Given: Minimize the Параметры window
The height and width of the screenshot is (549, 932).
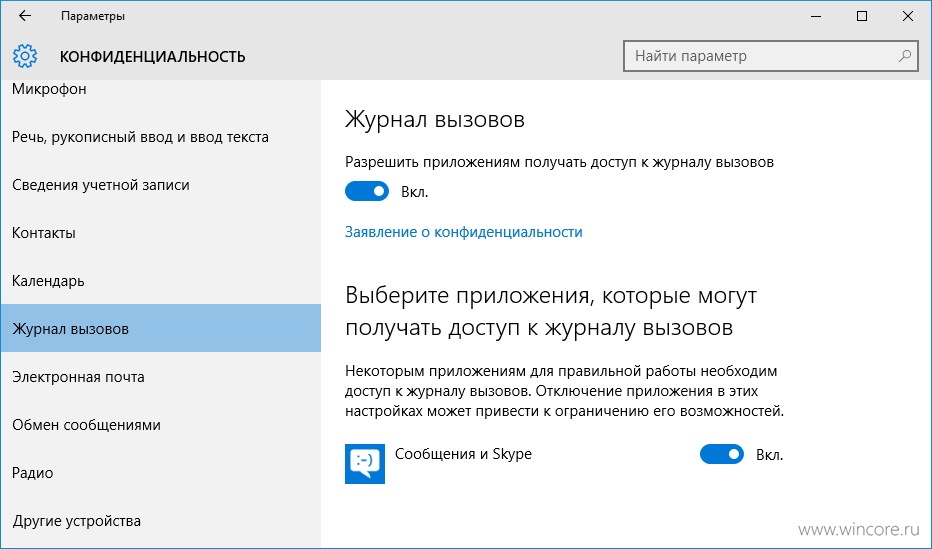Looking at the screenshot, I should (x=816, y=16).
